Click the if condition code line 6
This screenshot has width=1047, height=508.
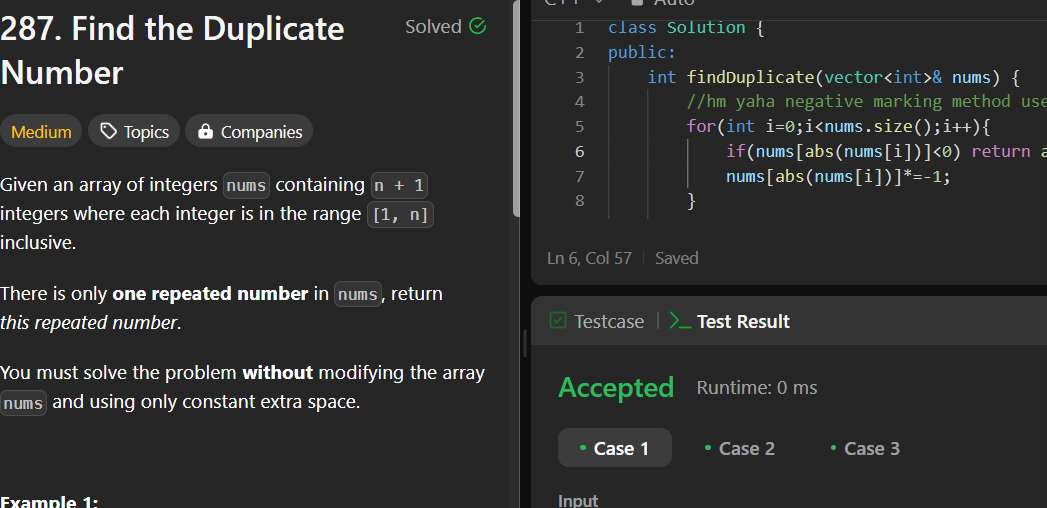pyautogui.click(x=887, y=152)
